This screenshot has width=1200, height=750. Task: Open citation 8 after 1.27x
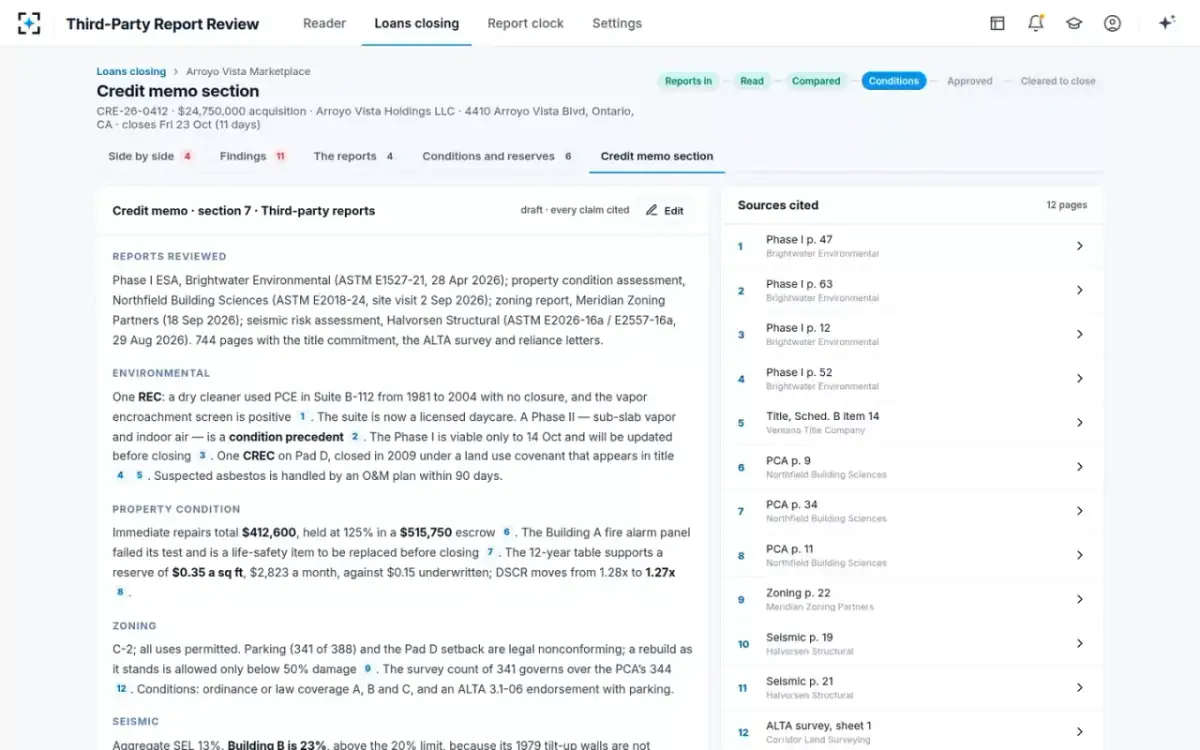[120, 592]
